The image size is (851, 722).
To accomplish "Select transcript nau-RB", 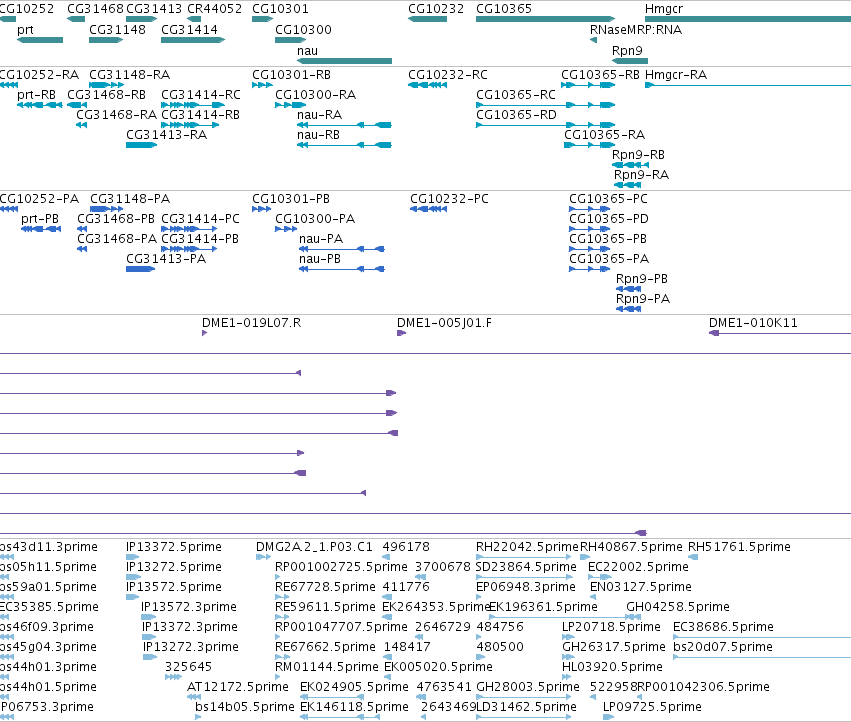I will pyautogui.click(x=344, y=145).
